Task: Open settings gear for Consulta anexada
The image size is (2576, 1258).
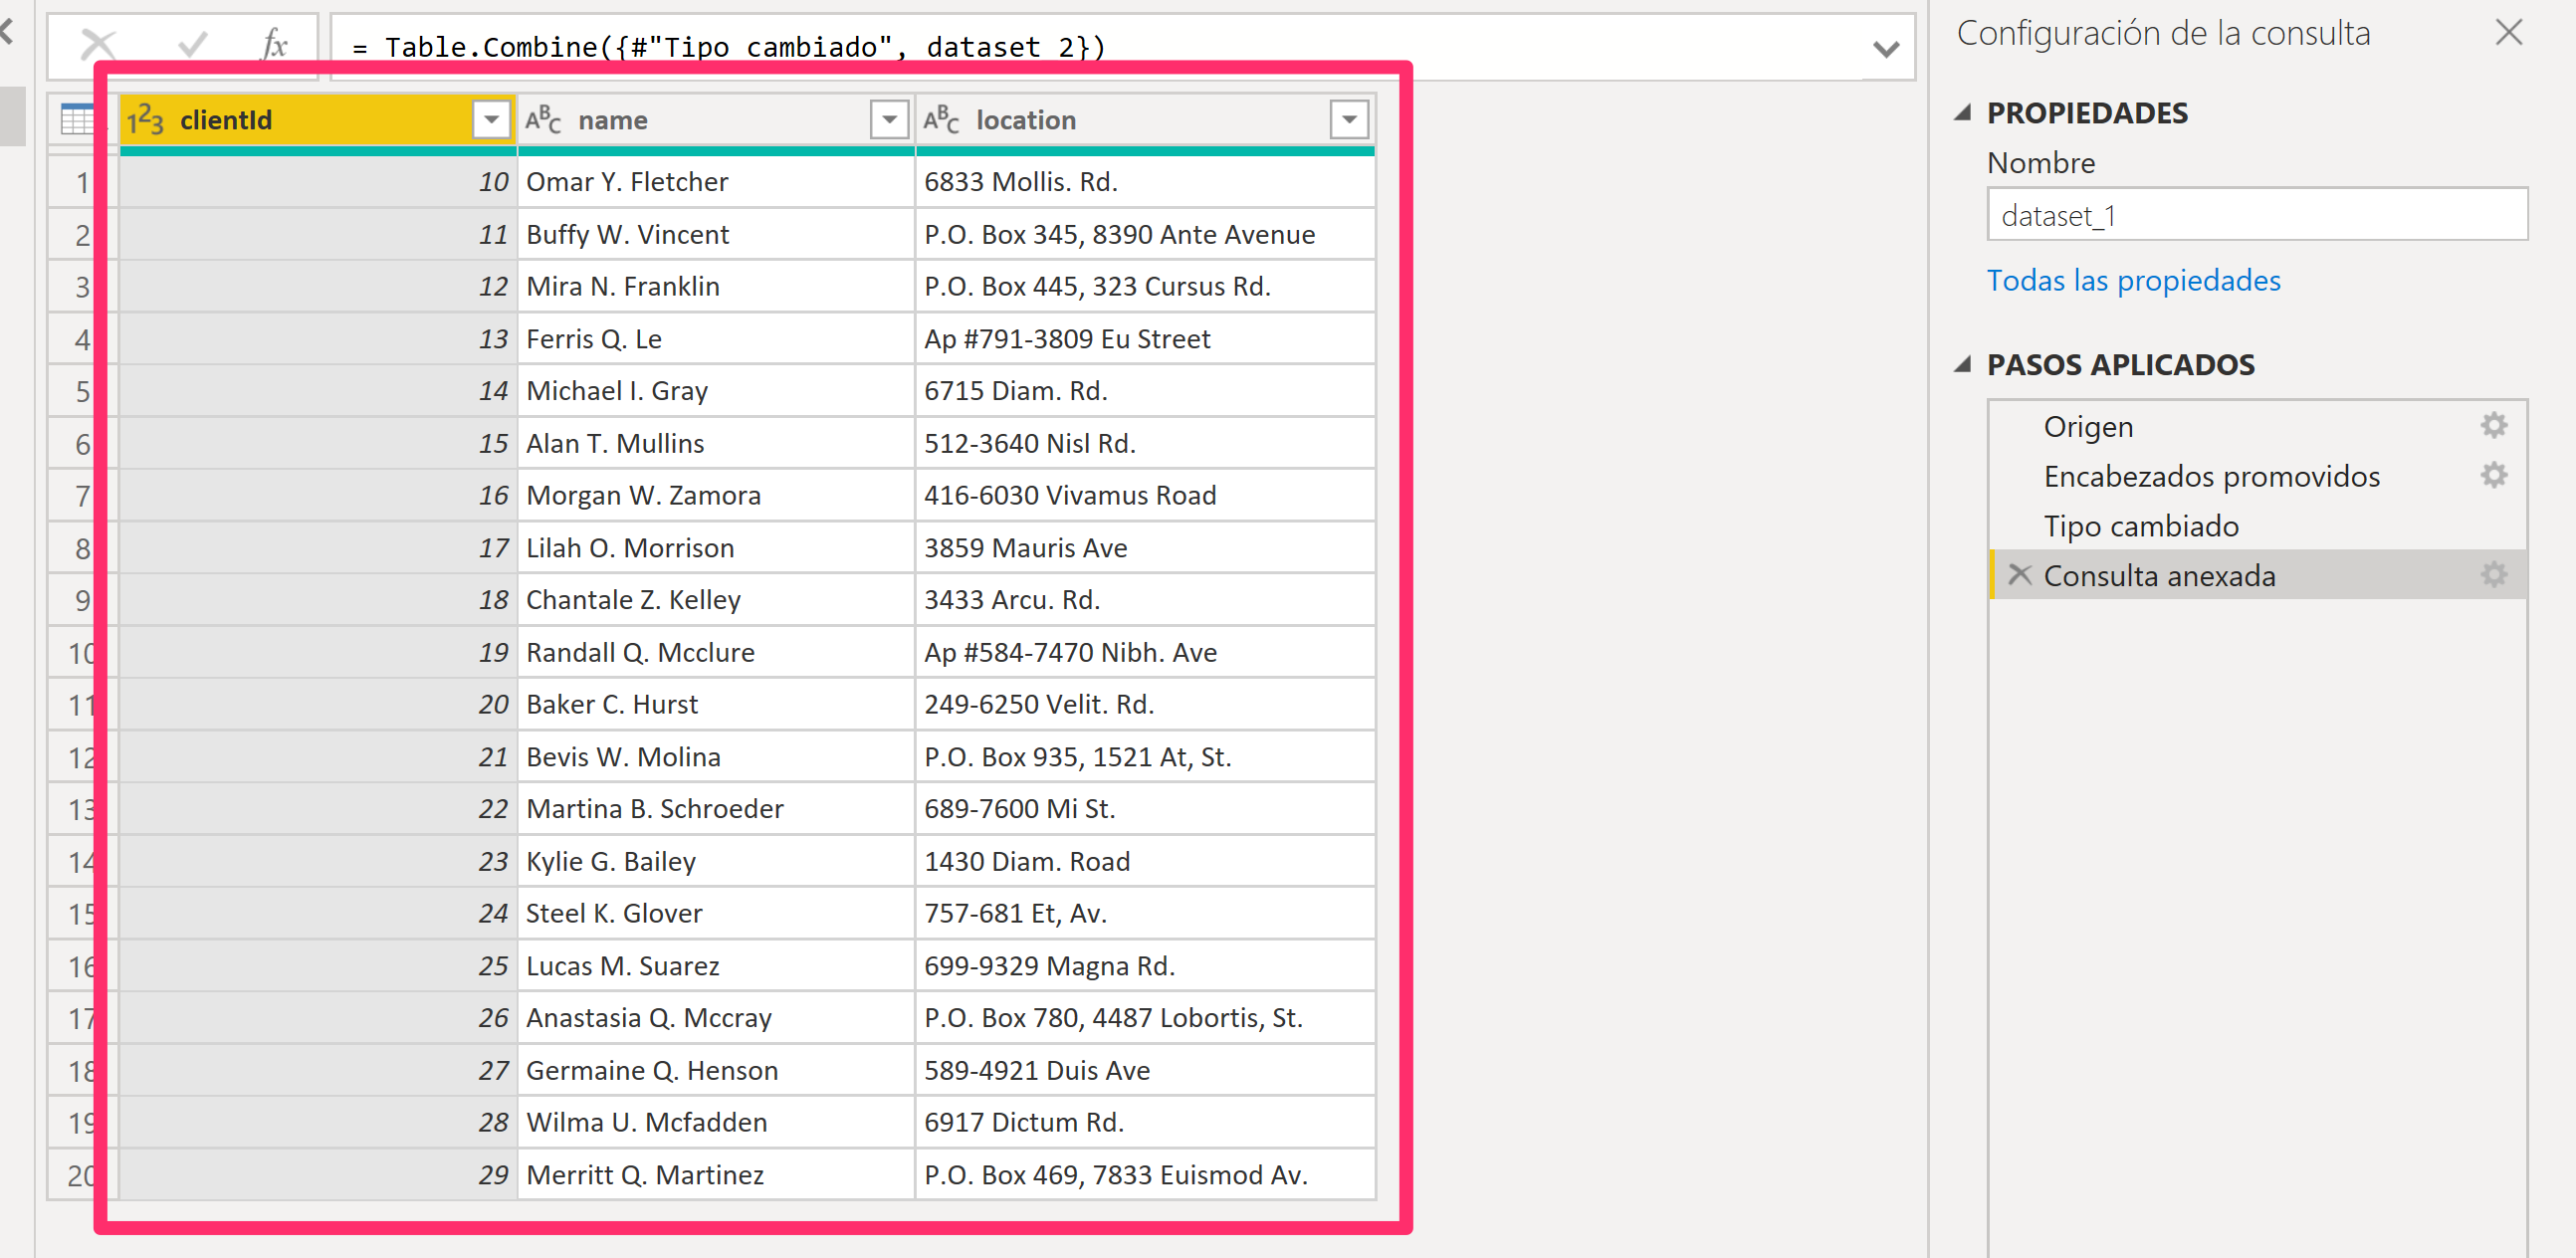Action: [x=2494, y=575]
